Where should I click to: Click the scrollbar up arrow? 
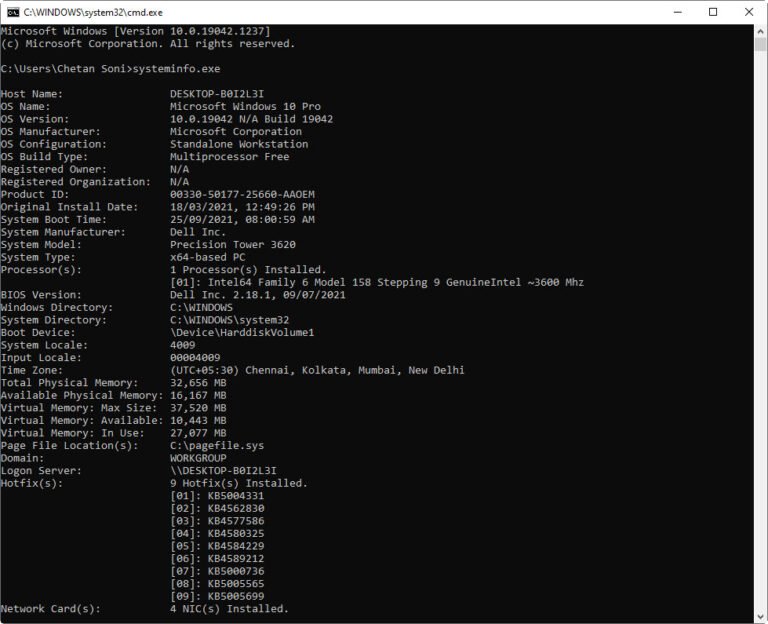point(760,31)
